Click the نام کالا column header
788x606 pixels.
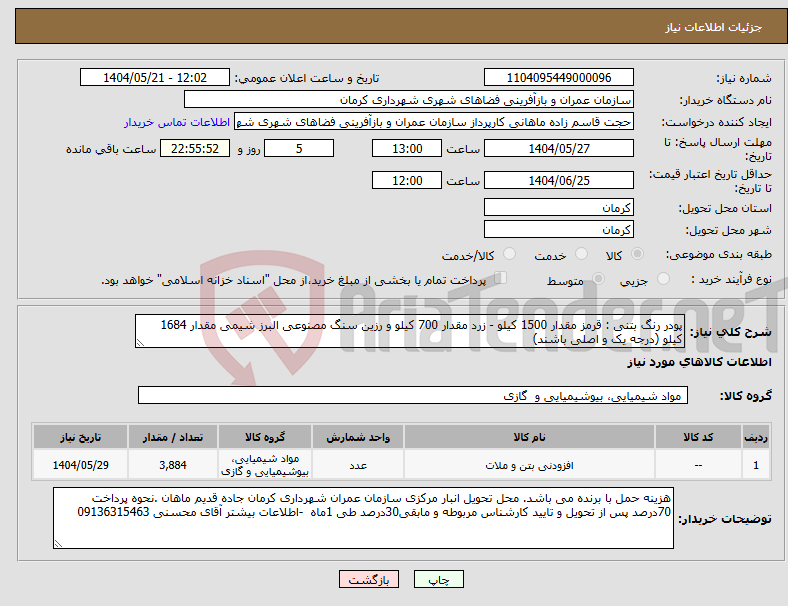point(529,437)
